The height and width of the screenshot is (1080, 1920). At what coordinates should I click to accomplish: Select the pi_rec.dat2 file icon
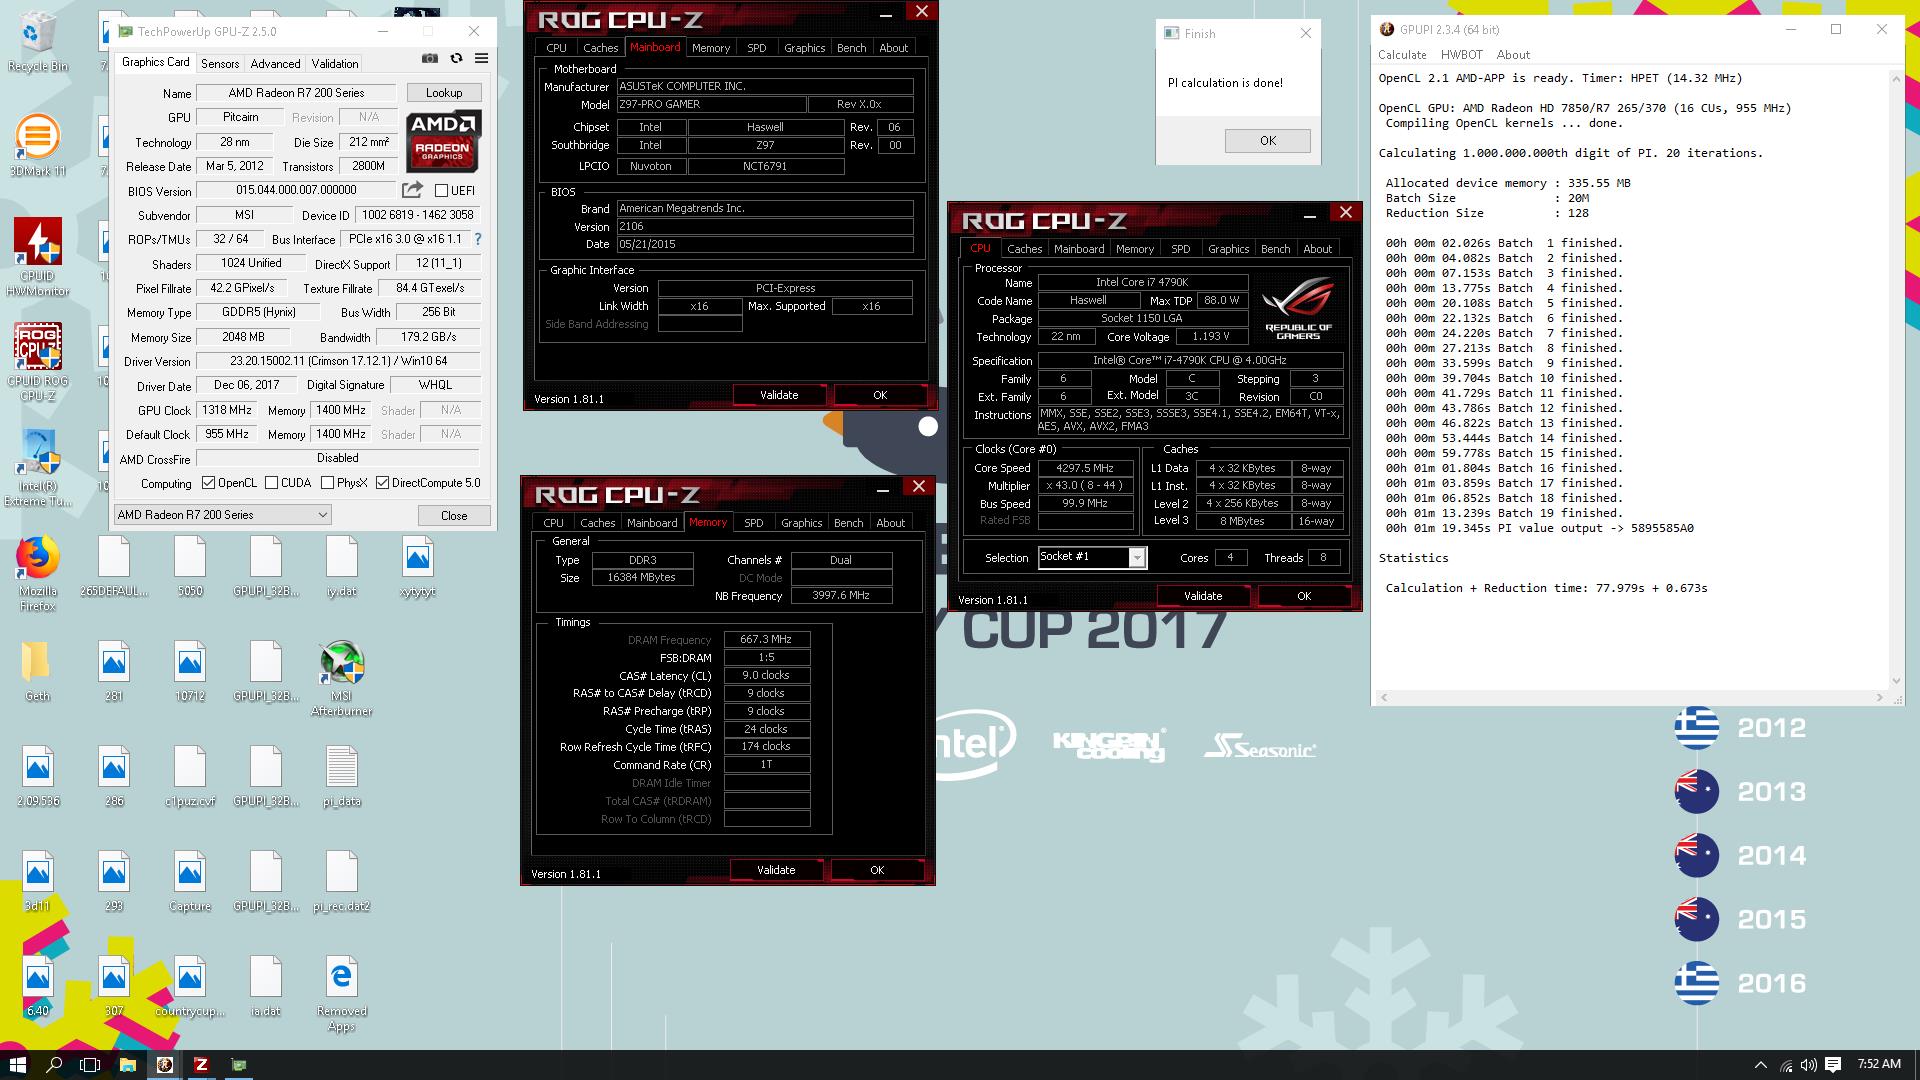(342, 881)
